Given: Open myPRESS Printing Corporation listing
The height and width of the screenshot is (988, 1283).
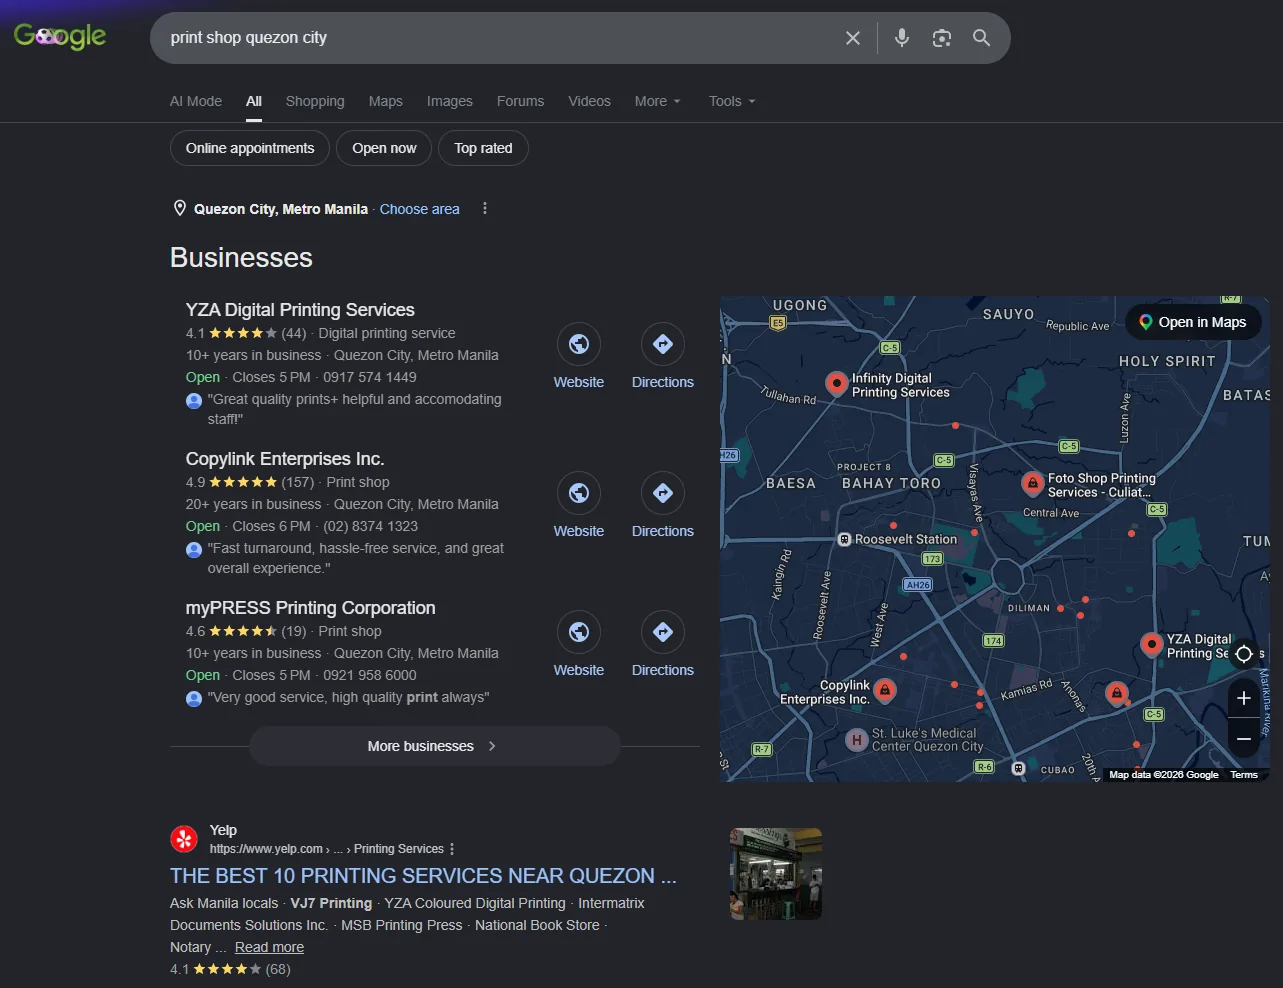Looking at the screenshot, I should coord(310,608).
